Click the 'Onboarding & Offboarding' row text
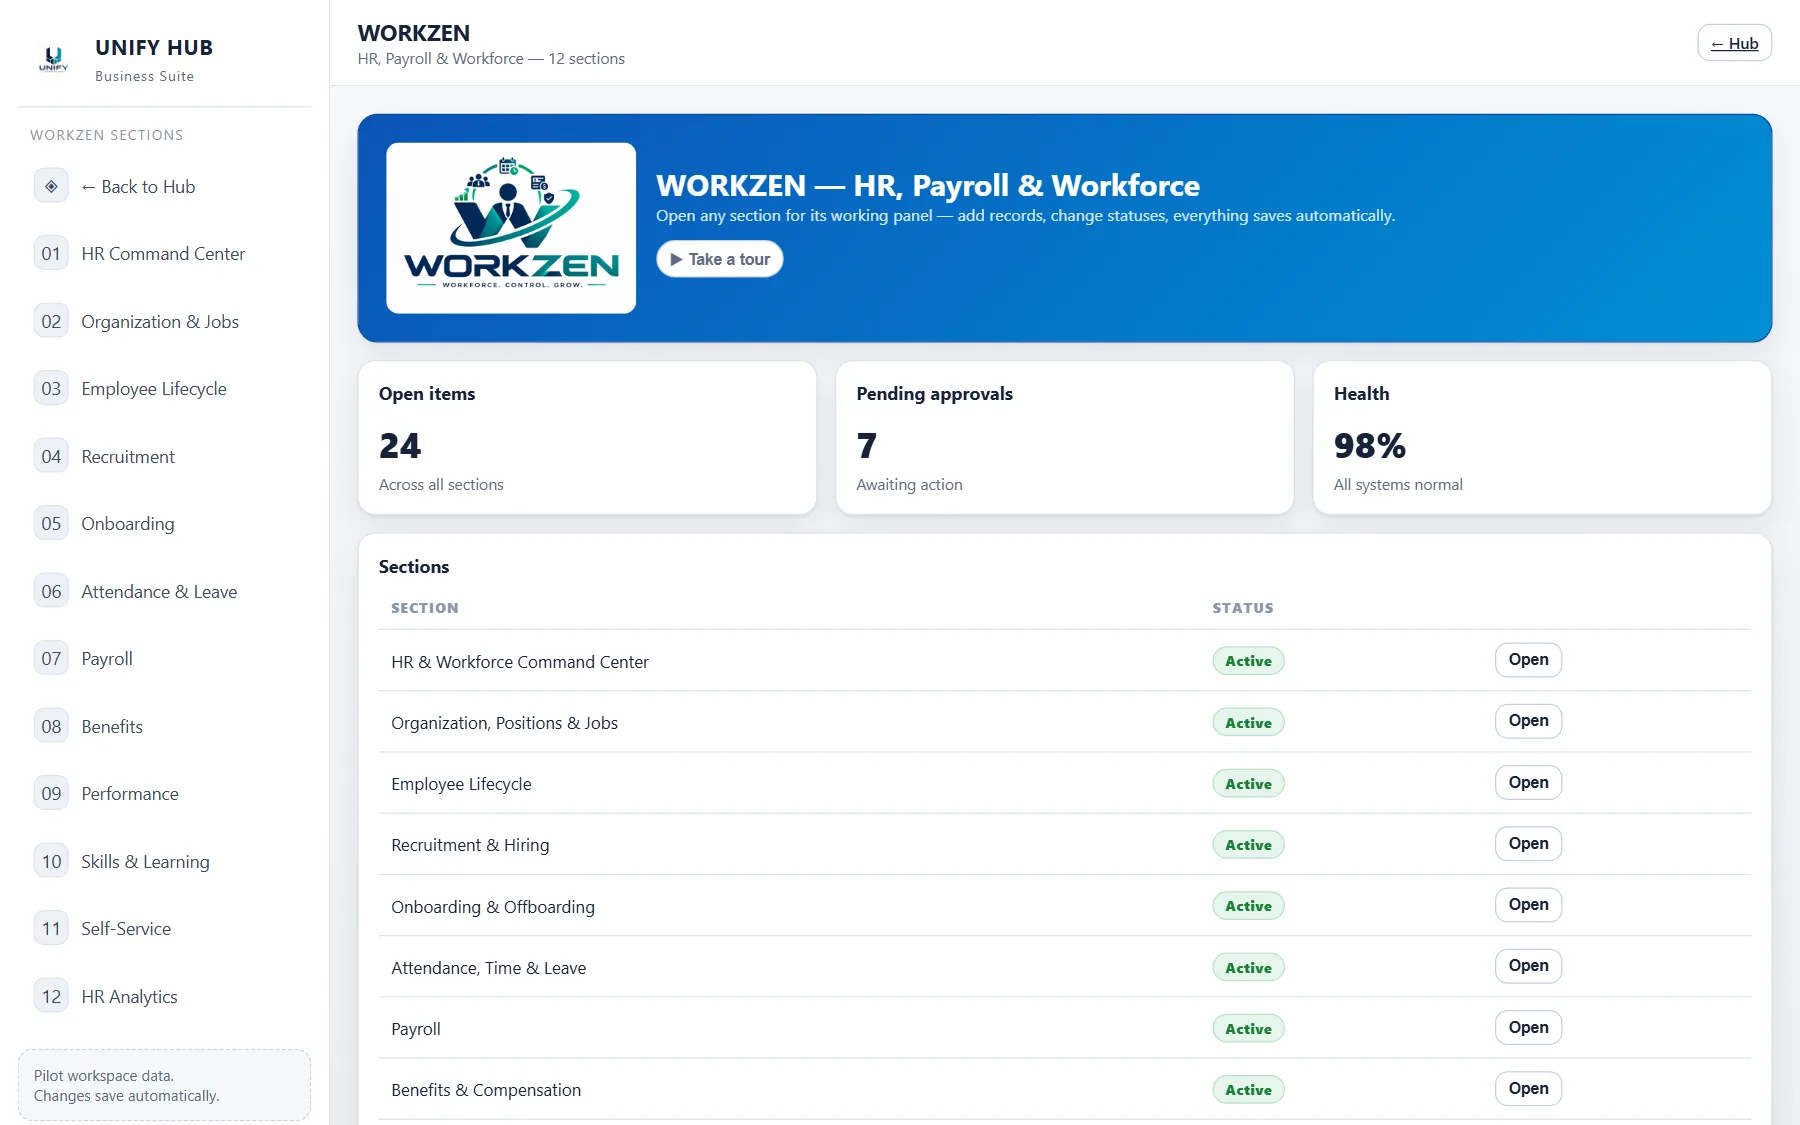Screen dimensions: 1800x1125 [x=493, y=907]
